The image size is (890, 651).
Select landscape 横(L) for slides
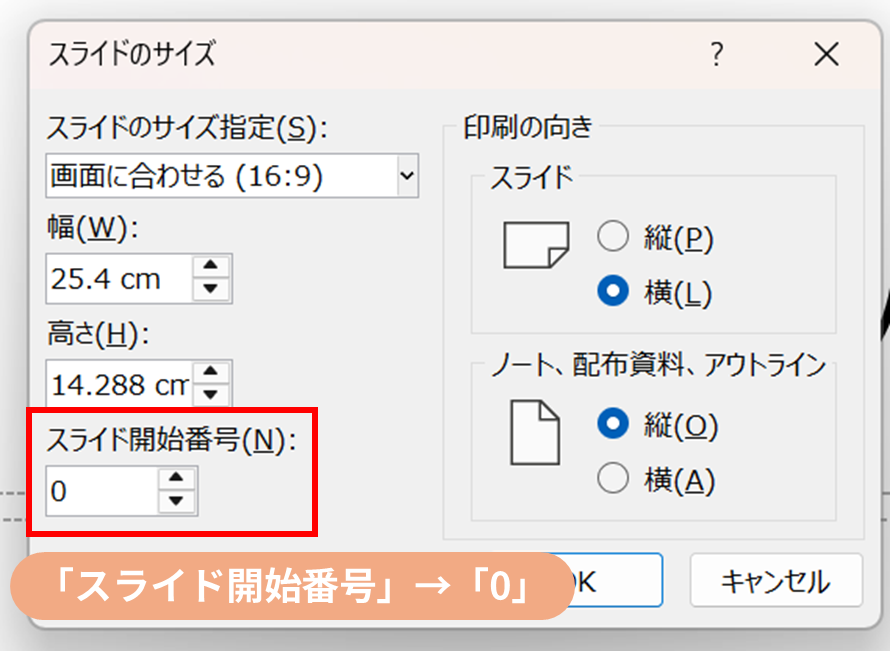click(x=612, y=292)
